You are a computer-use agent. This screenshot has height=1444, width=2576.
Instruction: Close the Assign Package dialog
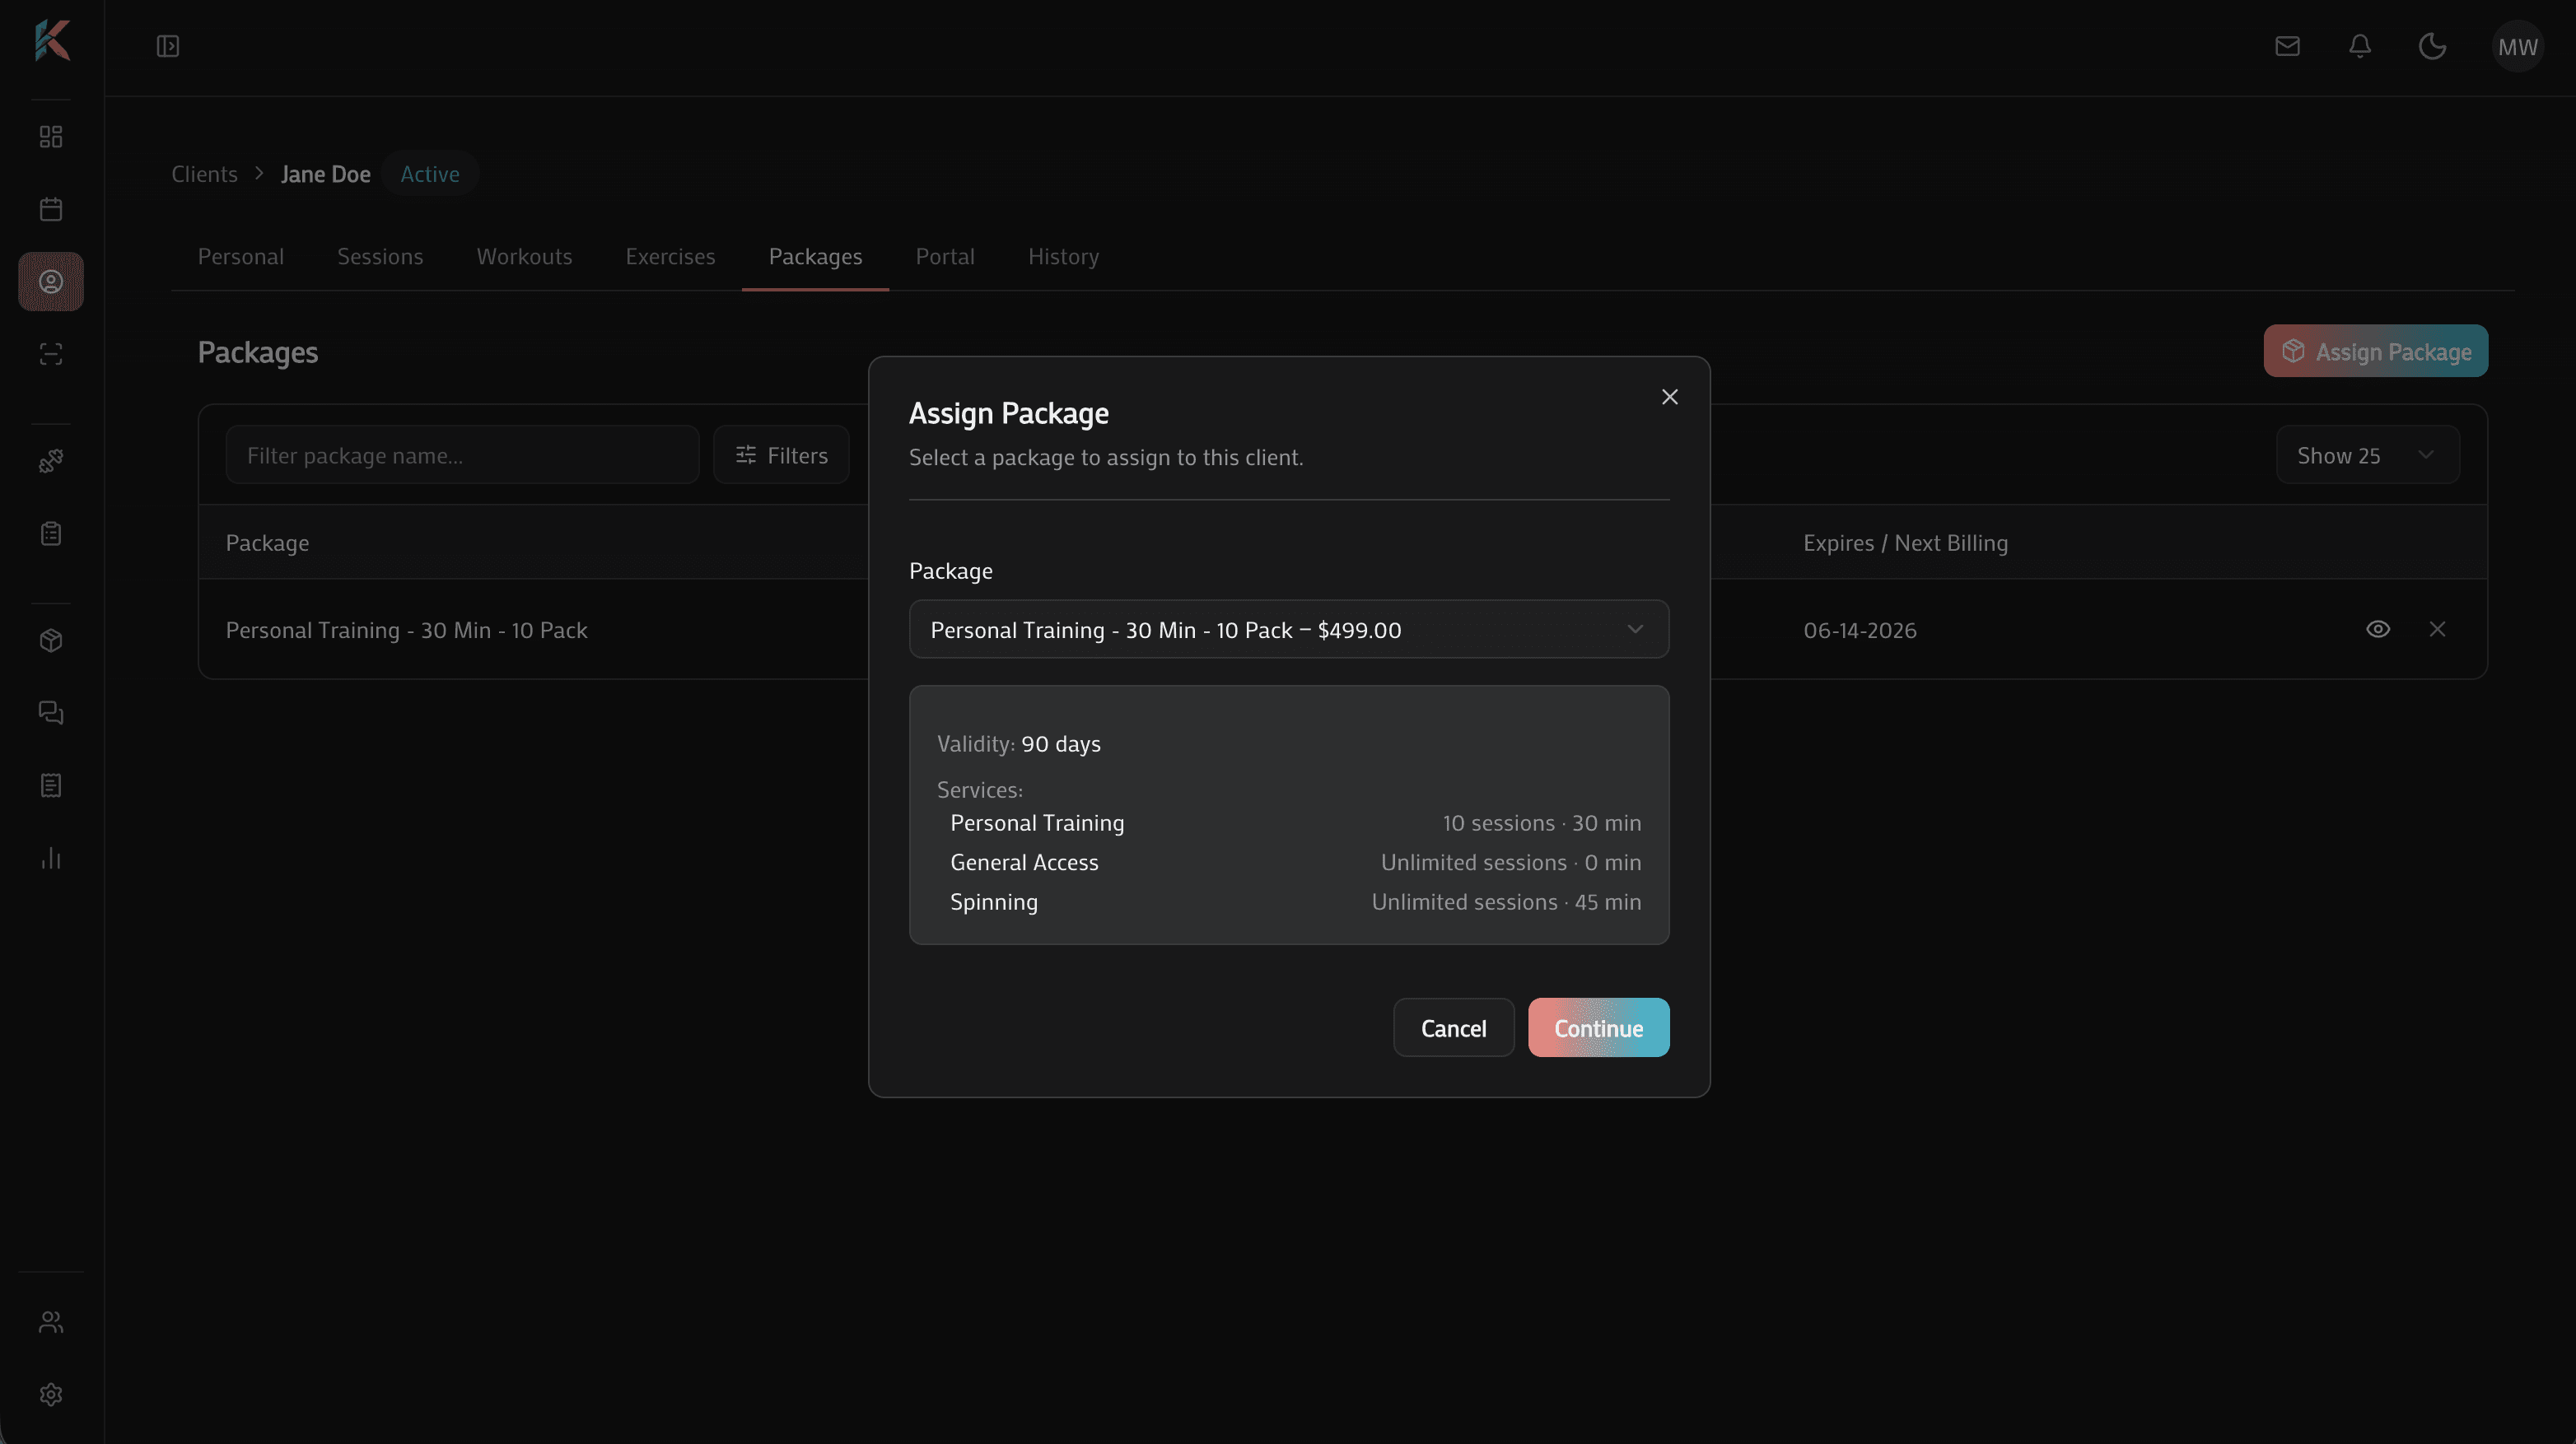pos(1669,397)
